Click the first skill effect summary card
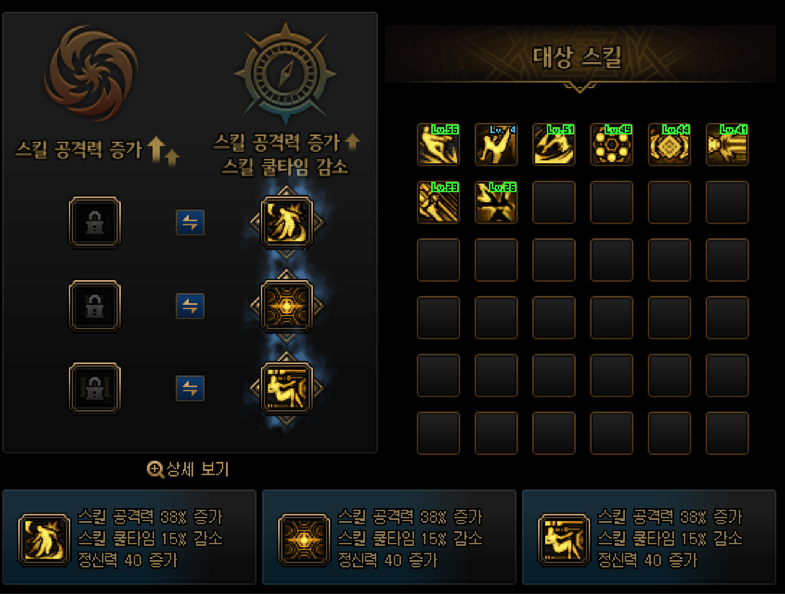Viewport: 785px width, 594px height. (129, 537)
